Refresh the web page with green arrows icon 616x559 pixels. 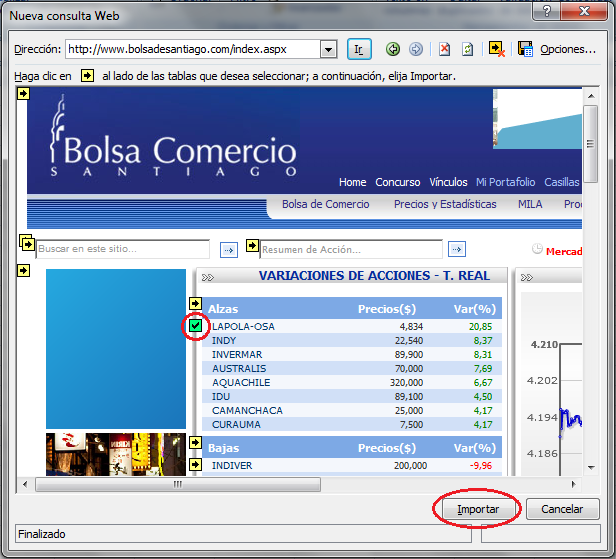pyautogui.click(x=467, y=49)
